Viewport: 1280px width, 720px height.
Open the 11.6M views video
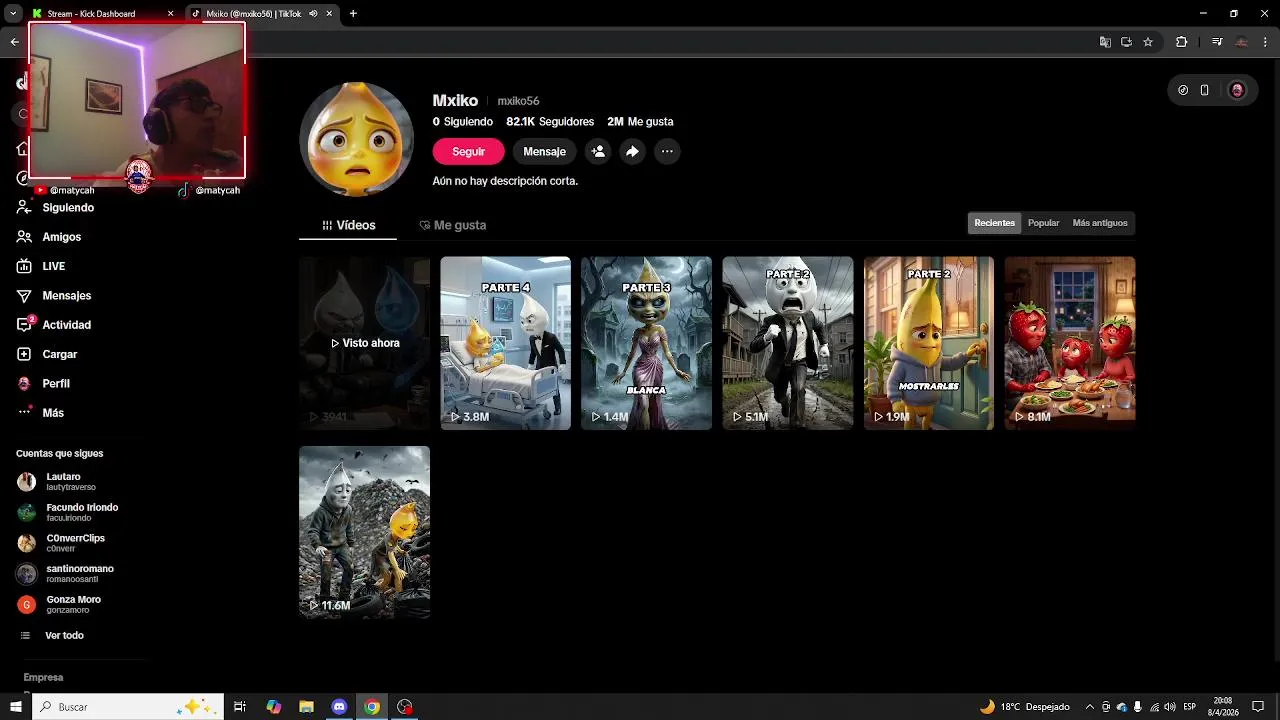click(364, 532)
